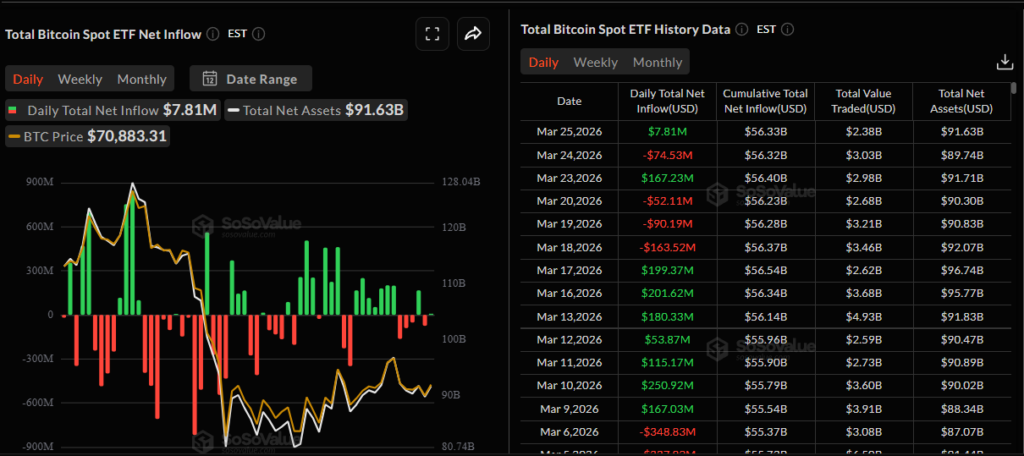Click info icon next to table's EST label

(x=786, y=29)
